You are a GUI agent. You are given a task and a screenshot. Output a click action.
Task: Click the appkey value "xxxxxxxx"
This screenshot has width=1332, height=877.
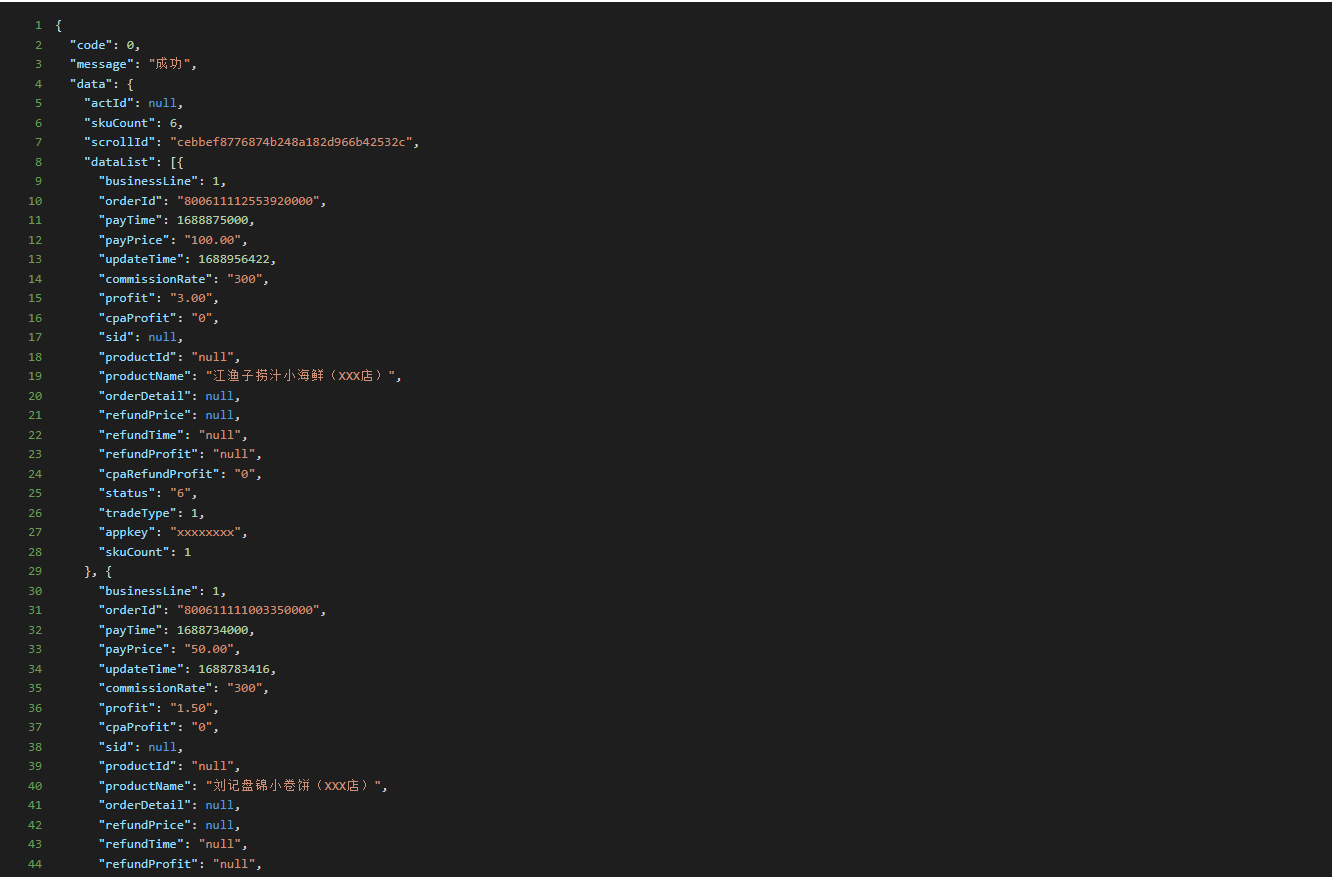coord(205,532)
